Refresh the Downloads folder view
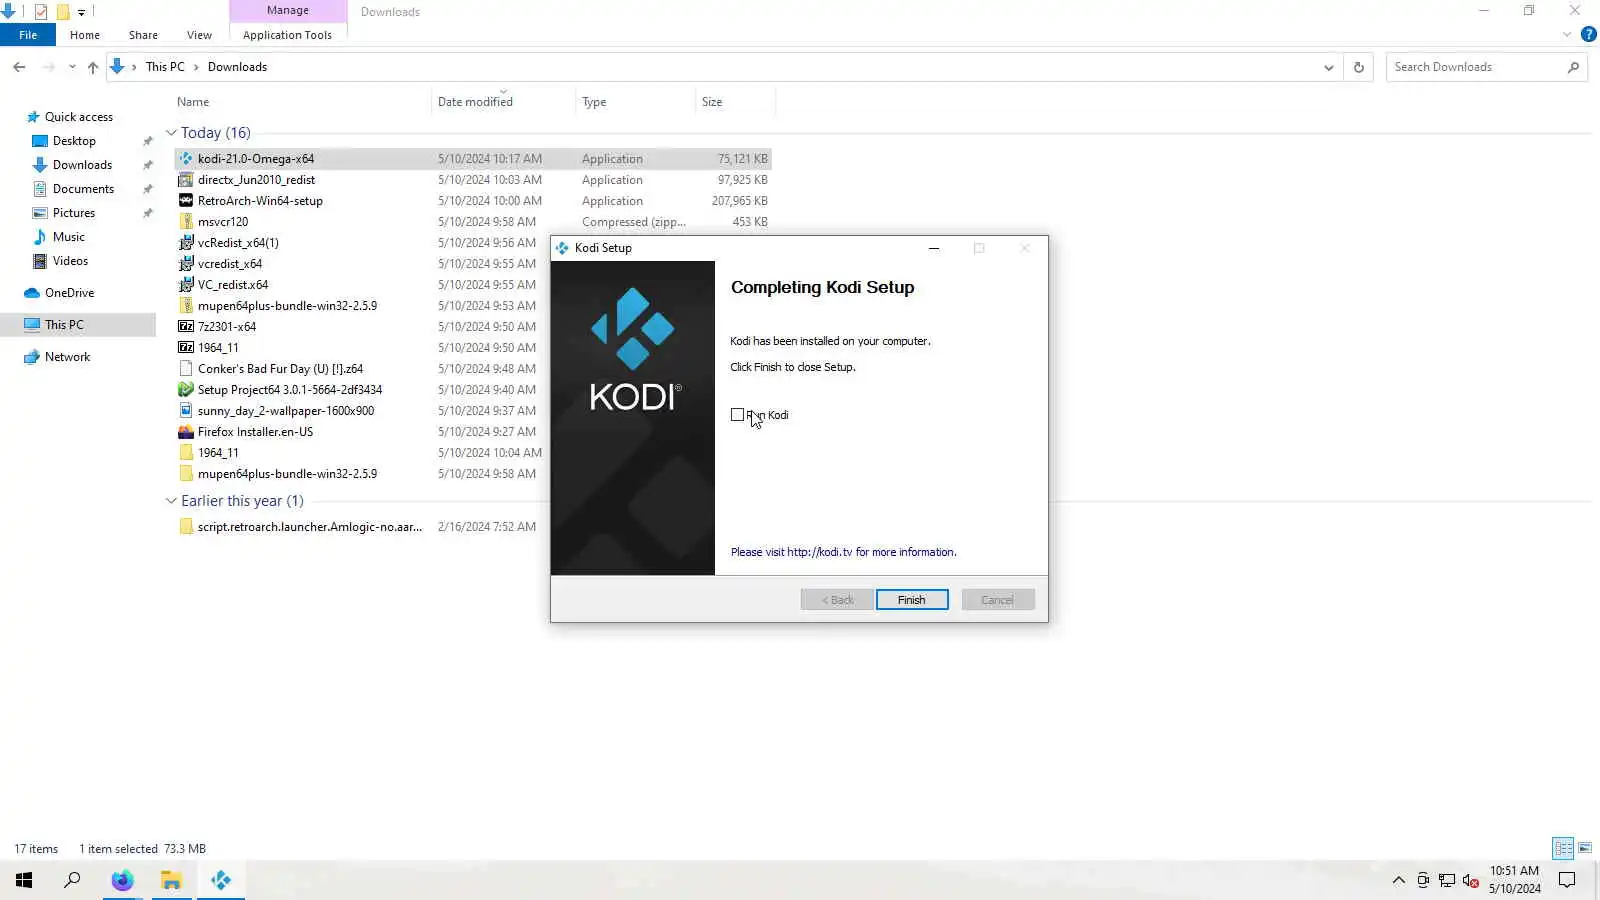Viewport: 1600px width, 900px height. point(1359,68)
